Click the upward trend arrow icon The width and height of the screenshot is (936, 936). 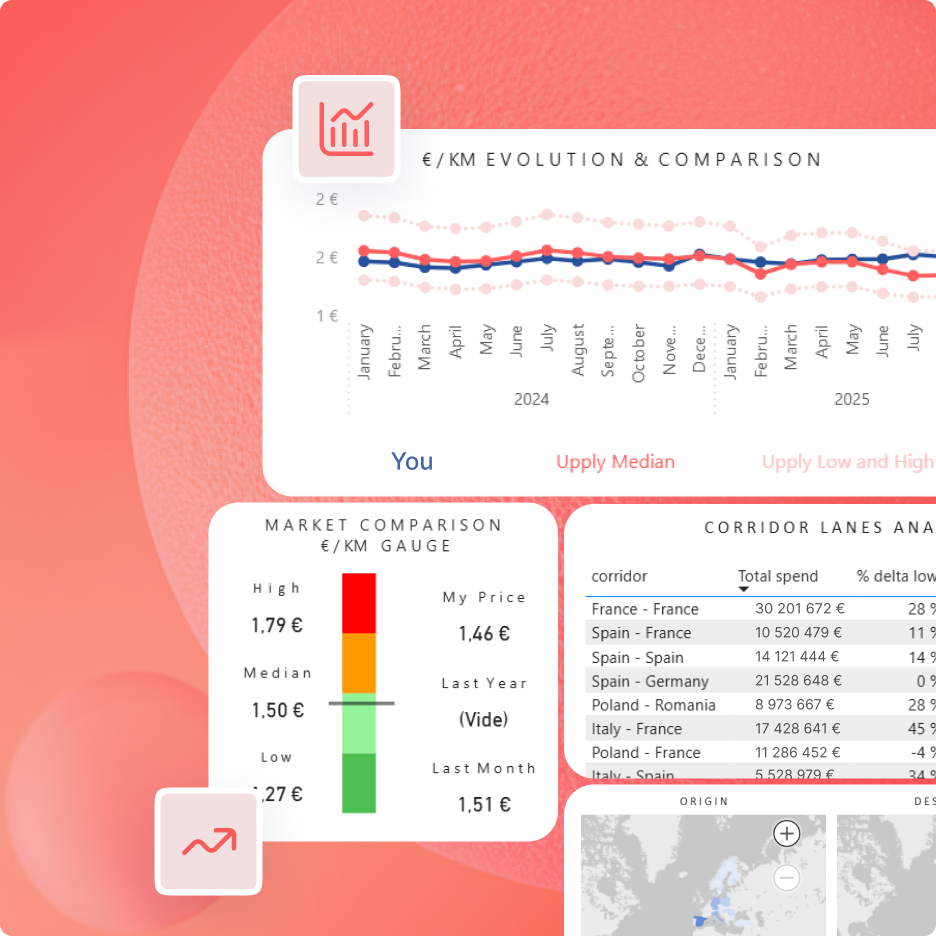[x=208, y=841]
